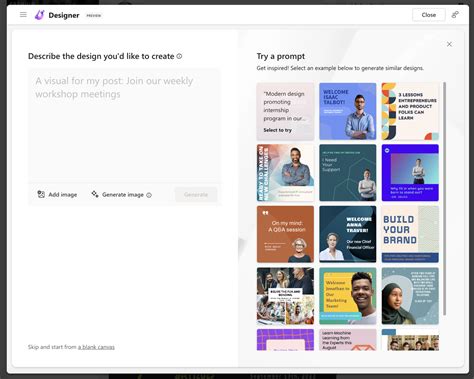The image size is (474, 379).
Task: Open the hamburger menu next to Designer
Action: coord(23,15)
